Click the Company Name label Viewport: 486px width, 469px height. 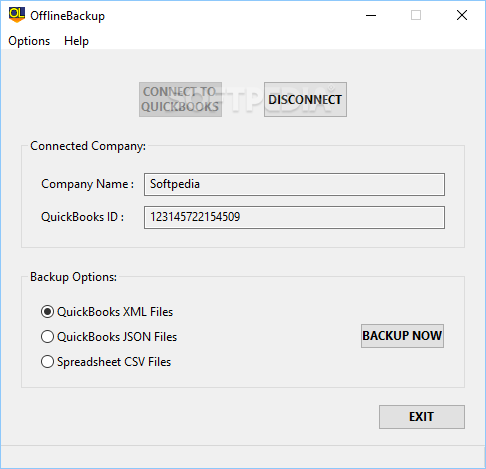pos(87,184)
